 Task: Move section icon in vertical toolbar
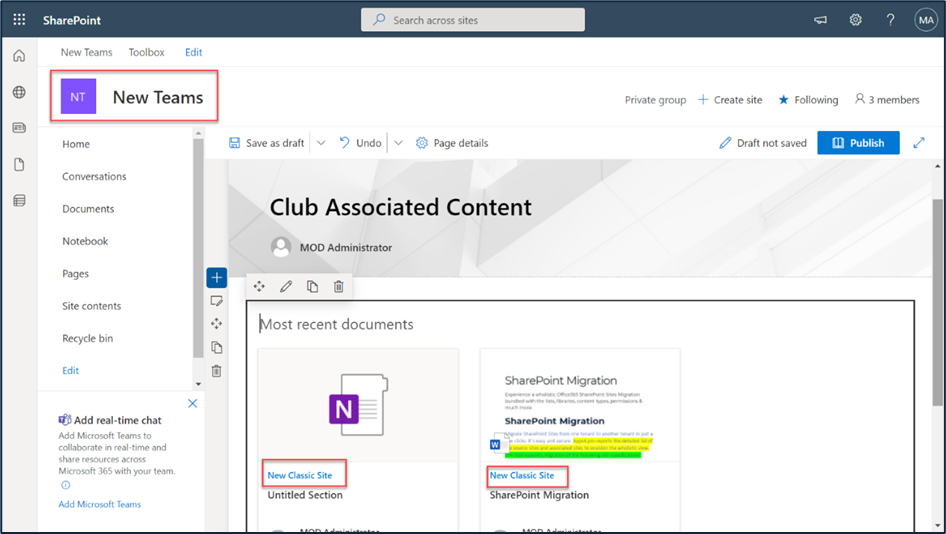coord(217,324)
